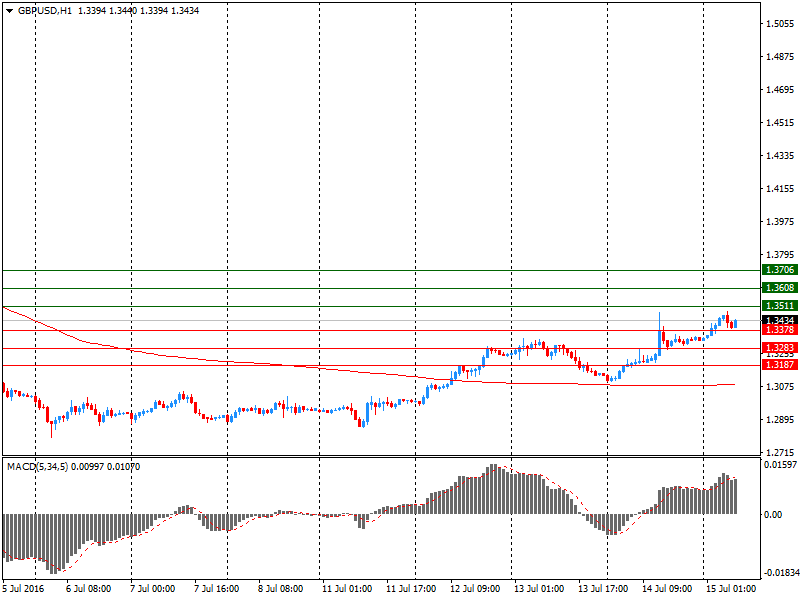This screenshot has height=600, width=800.
Task: Click the 14 Jul 09:00 time axis label
Action: tap(667, 589)
